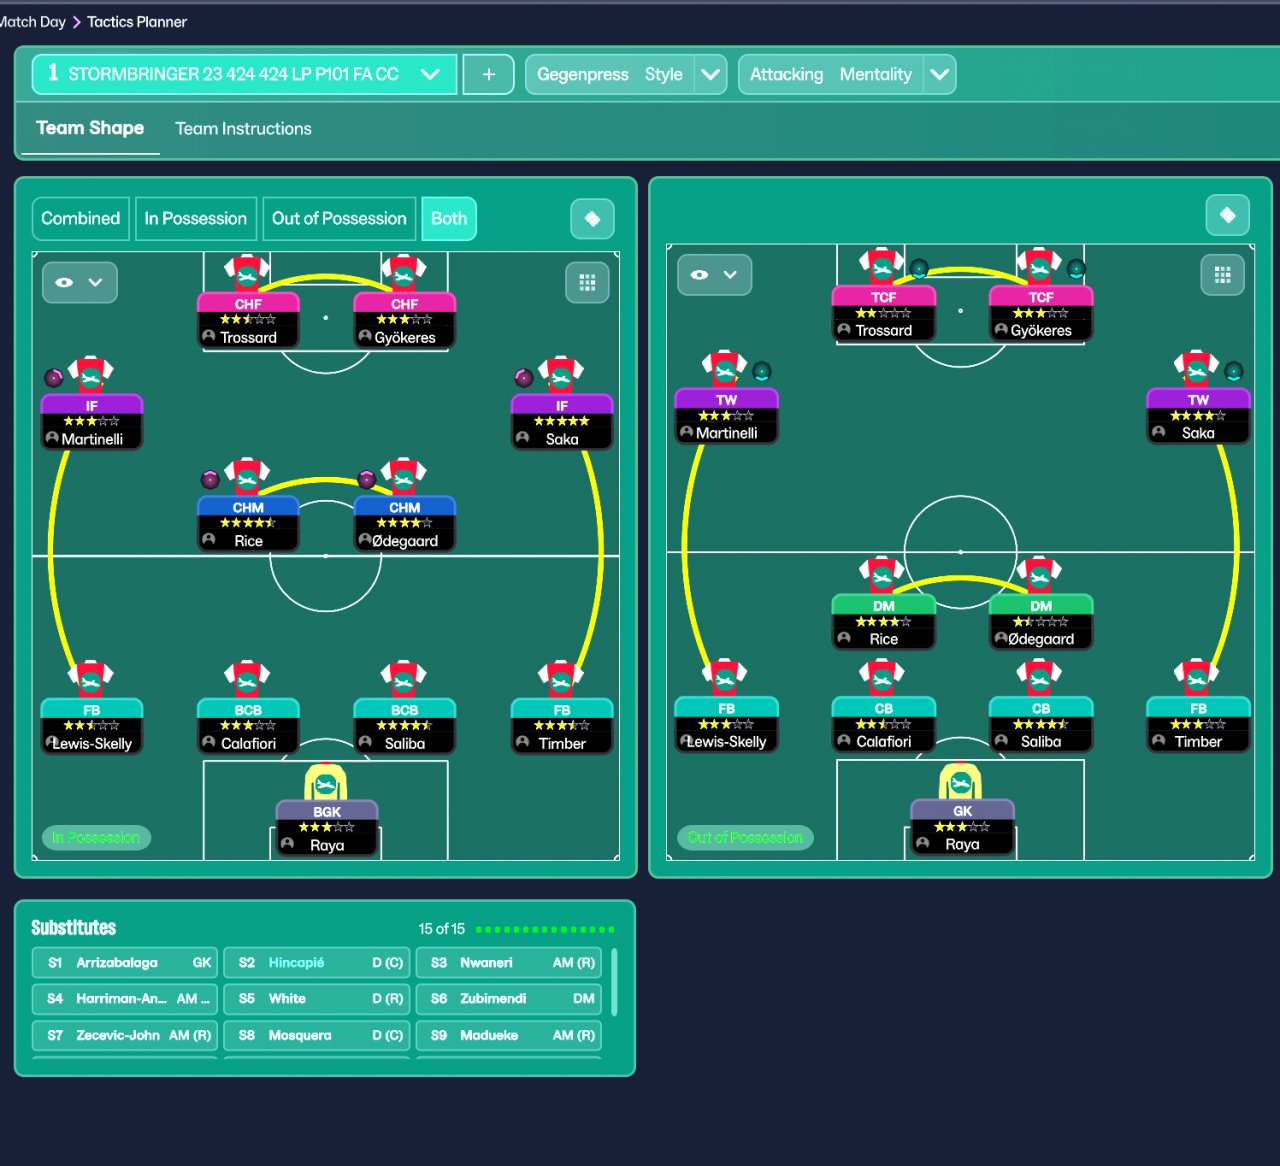Switch to the Team Shape tab

(x=90, y=128)
